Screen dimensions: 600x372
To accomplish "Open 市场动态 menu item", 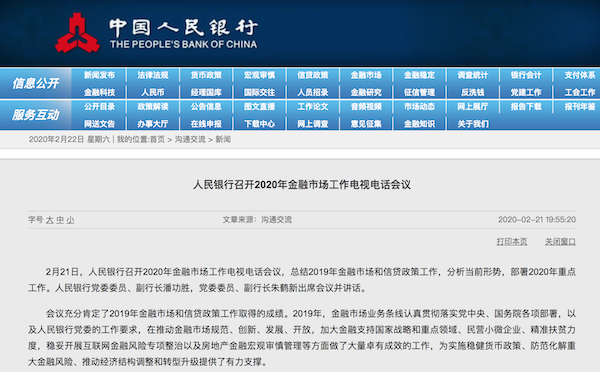I will coord(419,107).
